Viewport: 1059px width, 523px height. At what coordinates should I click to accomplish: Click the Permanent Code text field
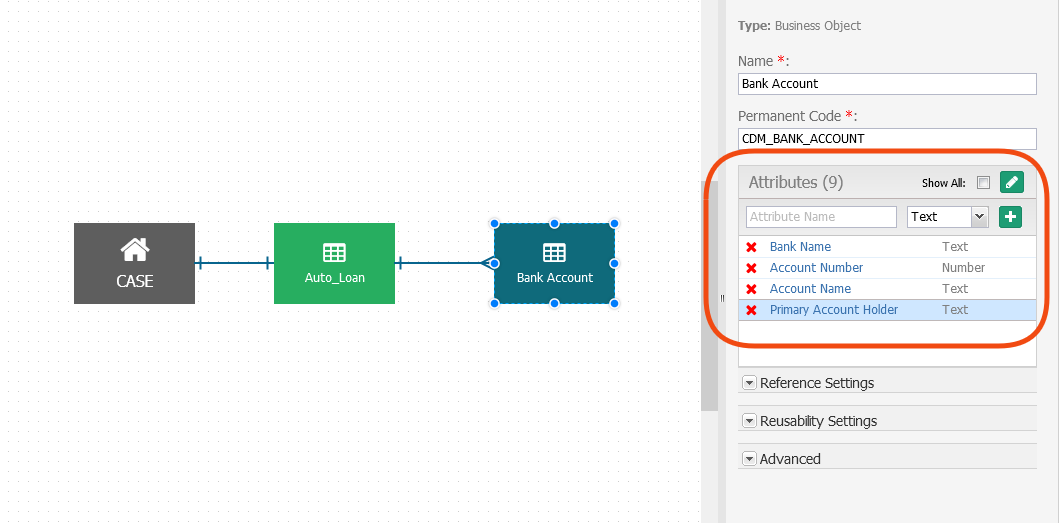click(x=887, y=139)
